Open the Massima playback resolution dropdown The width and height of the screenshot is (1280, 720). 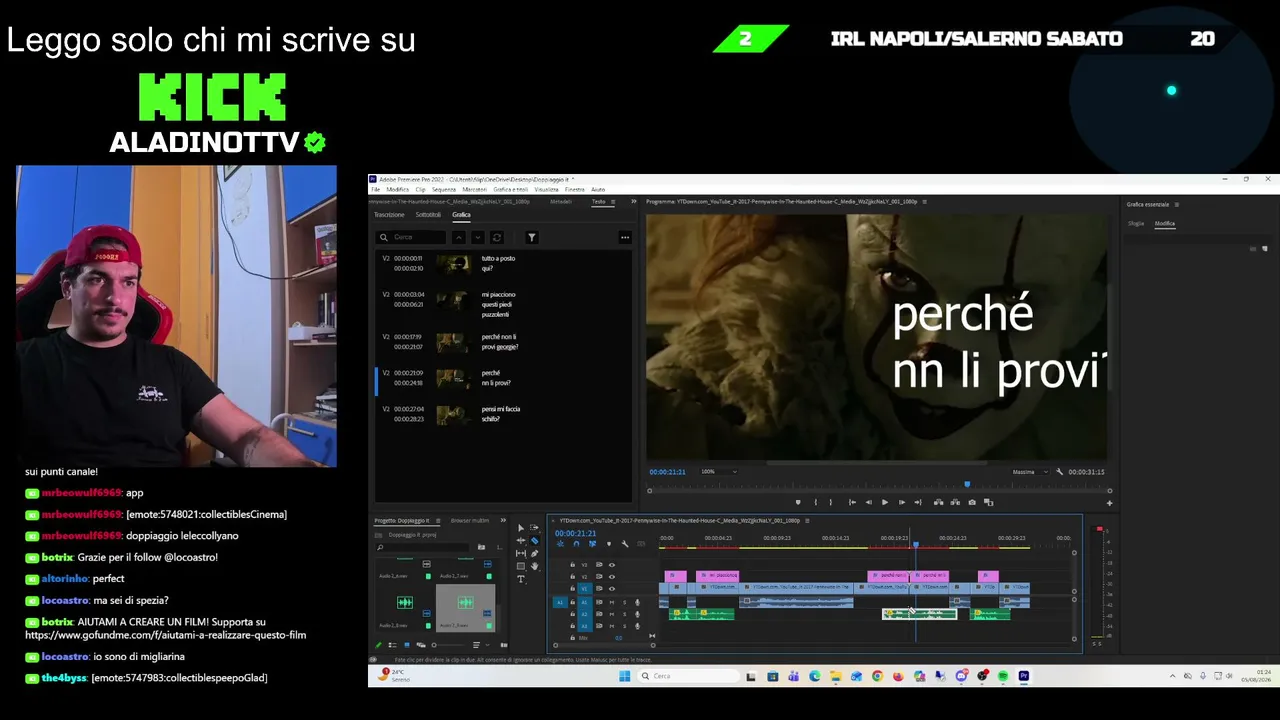coord(1029,472)
